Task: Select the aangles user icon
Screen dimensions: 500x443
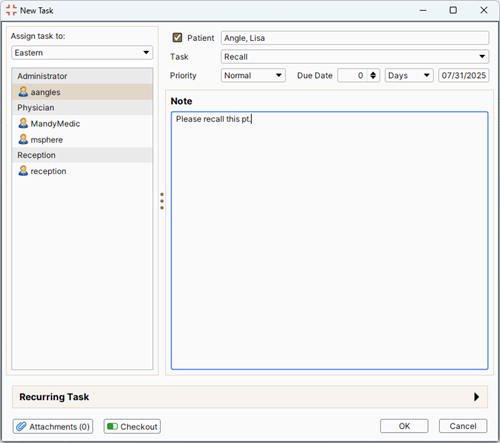Action: 23,92
